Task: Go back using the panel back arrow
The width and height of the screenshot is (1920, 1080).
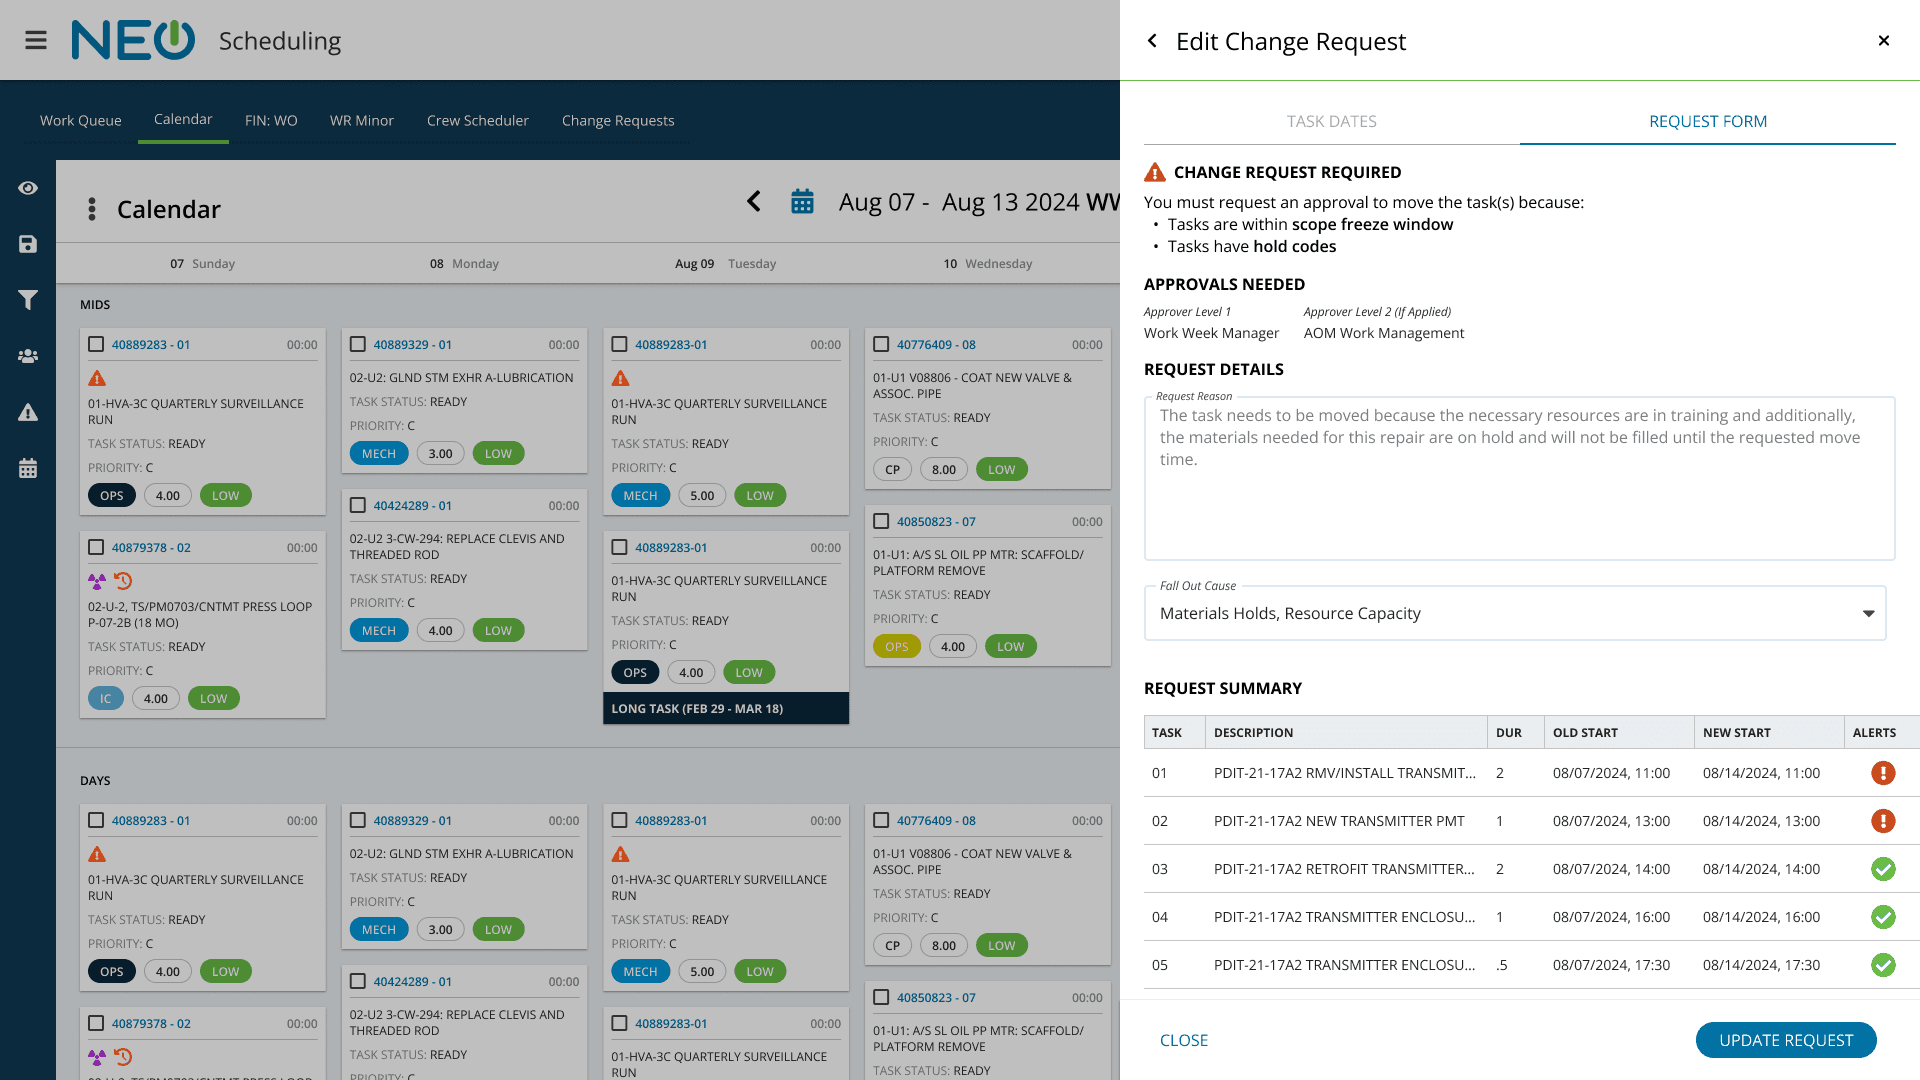Action: tap(1153, 41)
